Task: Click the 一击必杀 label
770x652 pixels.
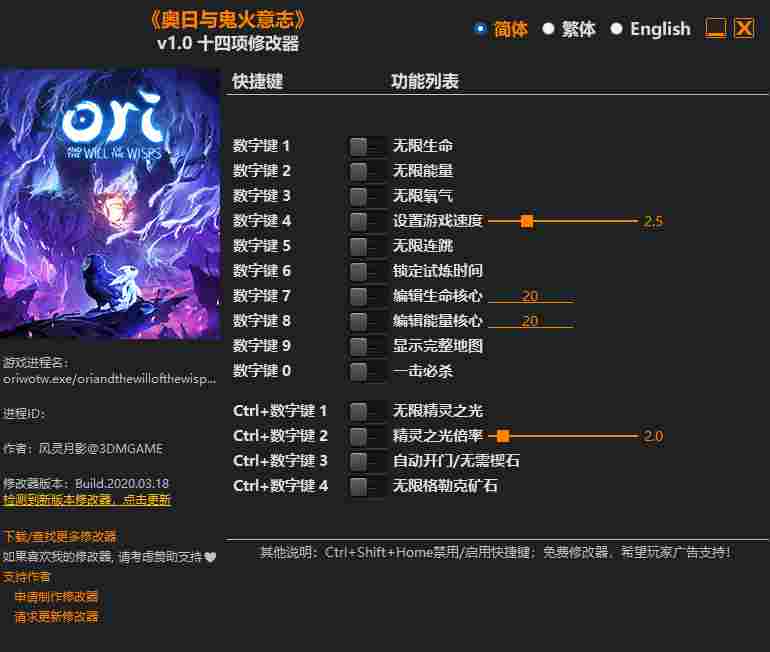Action: pos(422,371)
